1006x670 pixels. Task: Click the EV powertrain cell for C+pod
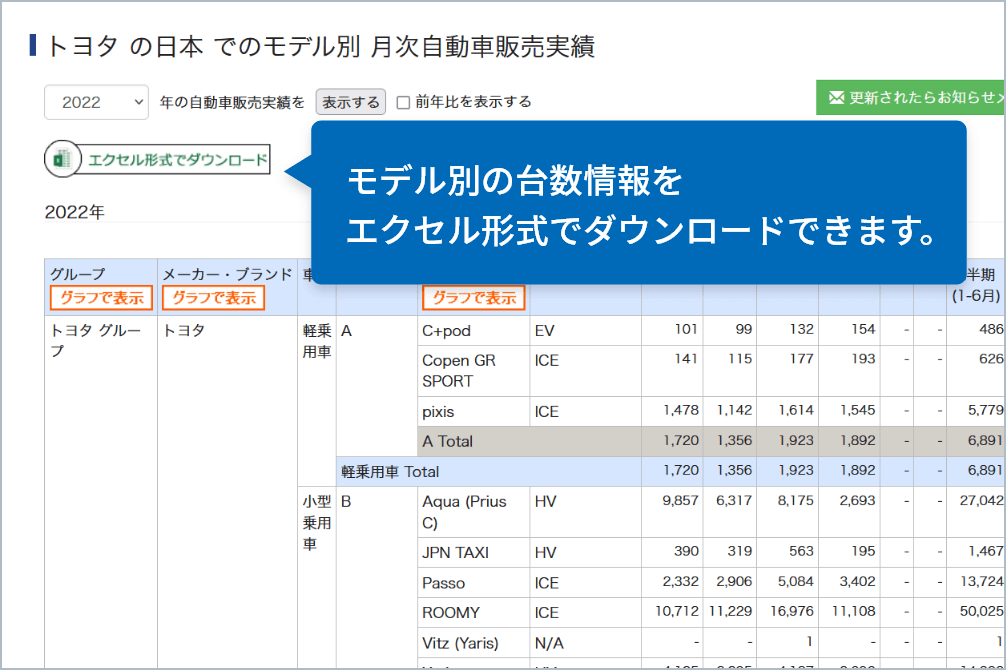pos(585,331)
